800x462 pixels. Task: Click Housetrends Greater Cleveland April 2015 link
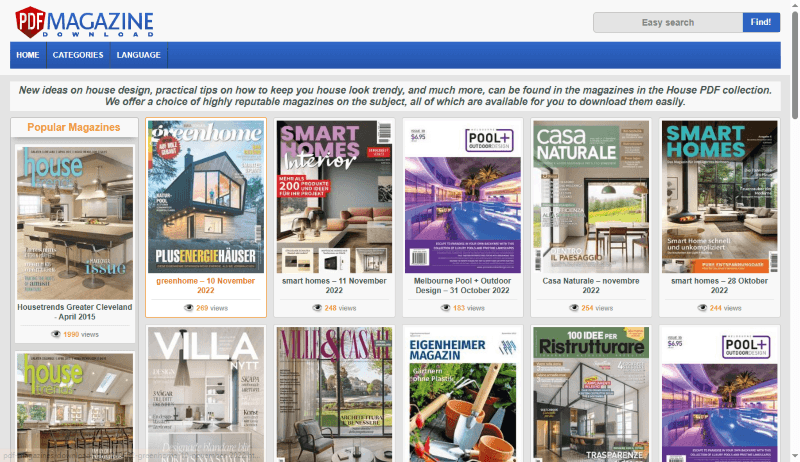[75, 312]
